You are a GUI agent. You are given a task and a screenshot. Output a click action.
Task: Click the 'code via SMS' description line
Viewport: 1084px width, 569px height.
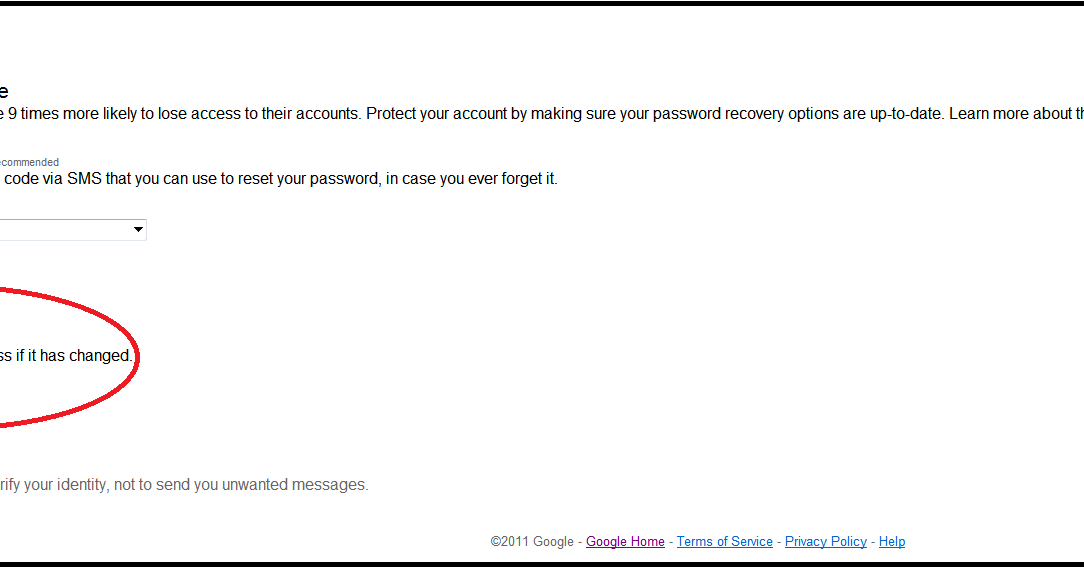point(200,179)
